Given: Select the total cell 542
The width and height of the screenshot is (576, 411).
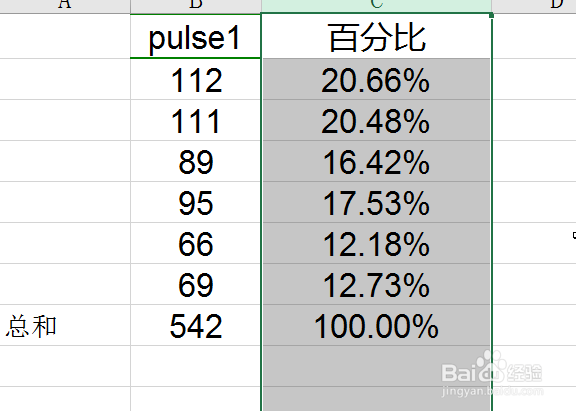Looking at the screenshot, I should (195, 325).
